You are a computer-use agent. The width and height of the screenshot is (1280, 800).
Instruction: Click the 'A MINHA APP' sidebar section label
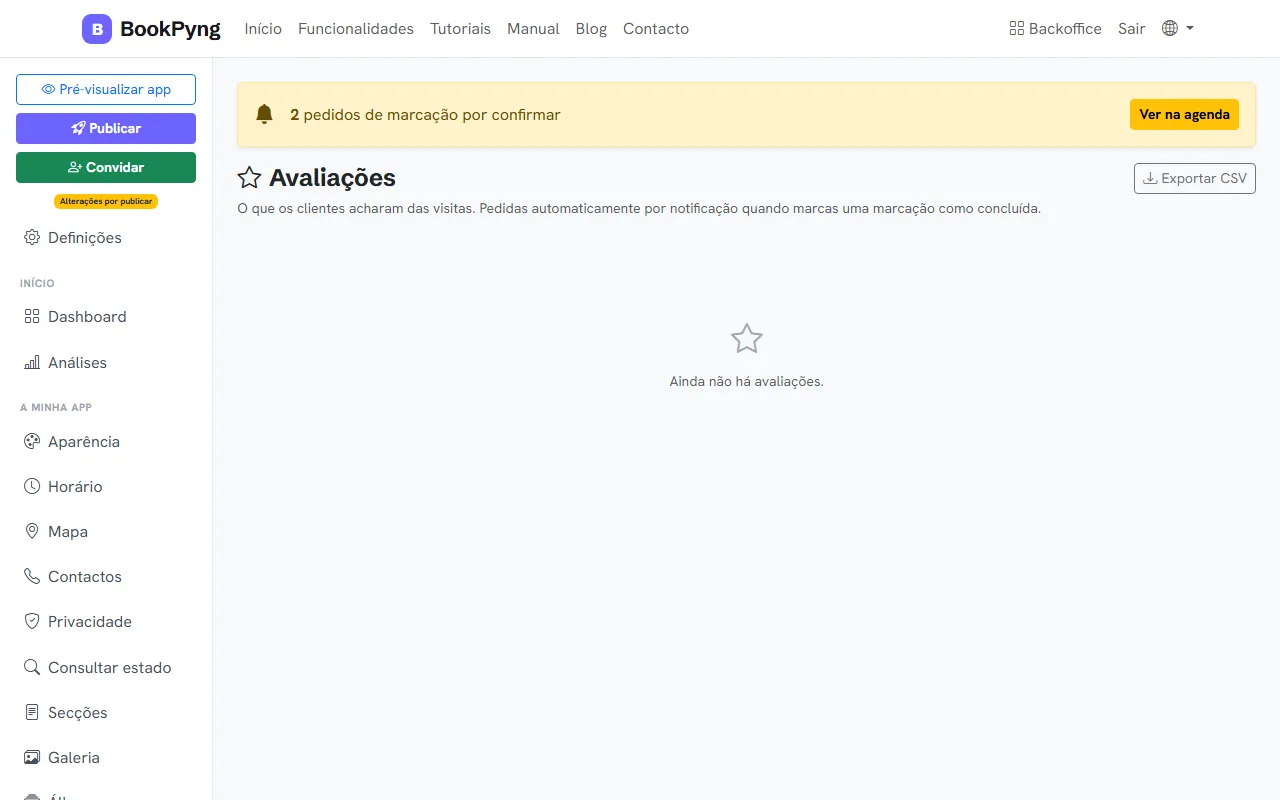[x=56, y=408]
